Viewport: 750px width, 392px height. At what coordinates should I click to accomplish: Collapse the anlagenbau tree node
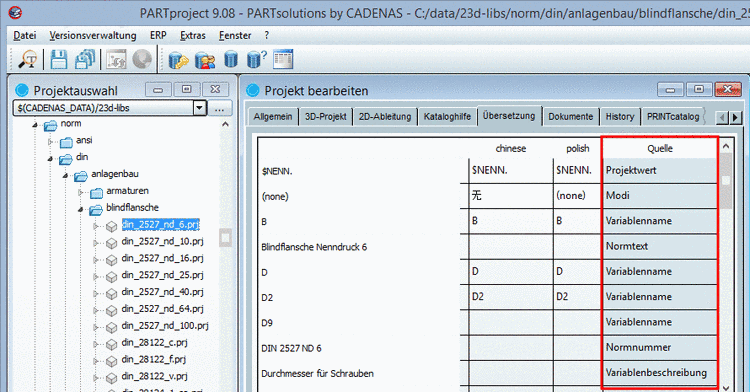[x=66, y=175]
